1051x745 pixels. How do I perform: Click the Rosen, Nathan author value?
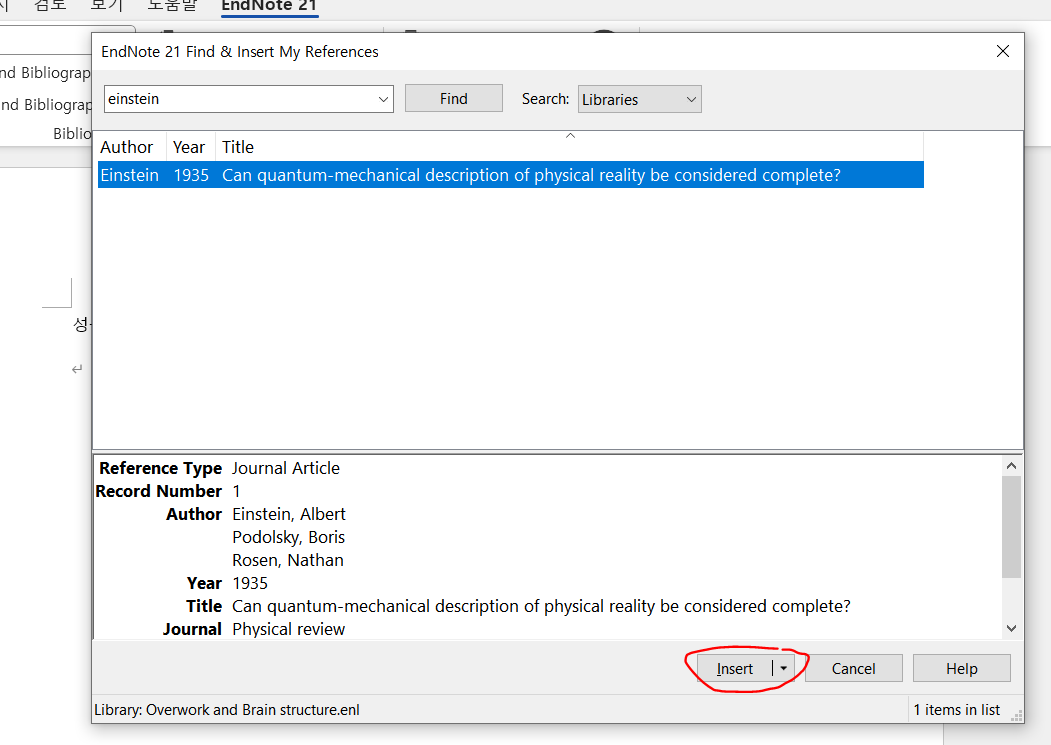point(288,560)
